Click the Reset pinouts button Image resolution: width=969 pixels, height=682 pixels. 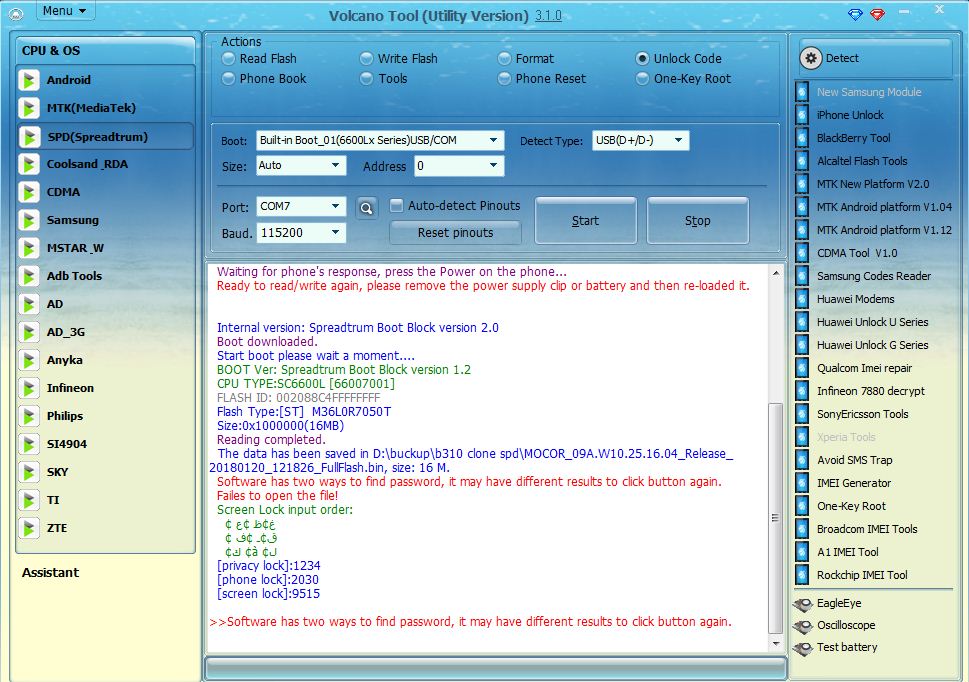(455, 233)
